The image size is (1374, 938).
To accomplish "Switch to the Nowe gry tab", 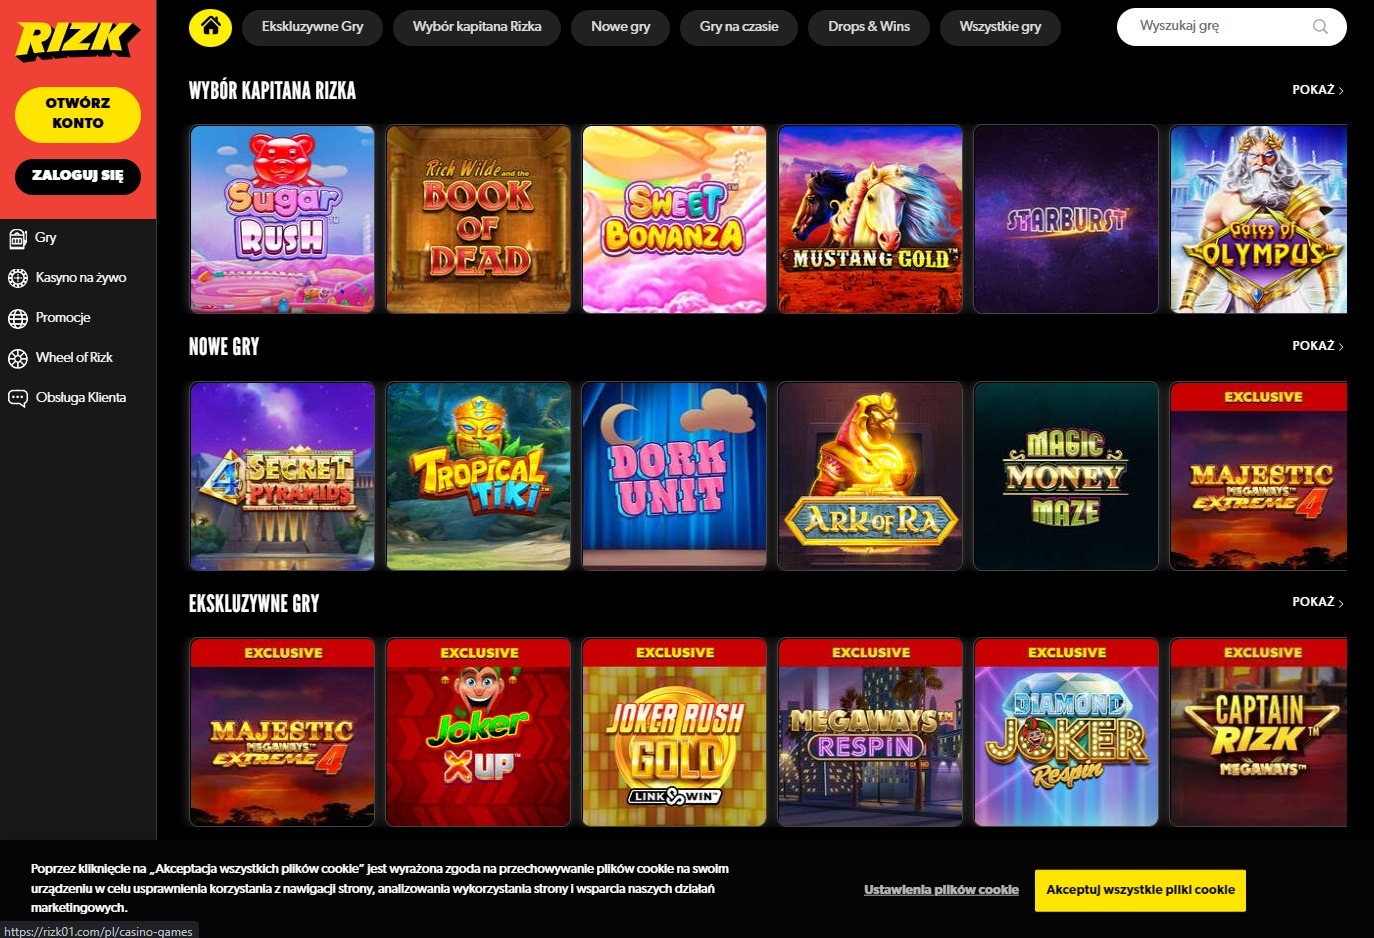I will (620, 27).
